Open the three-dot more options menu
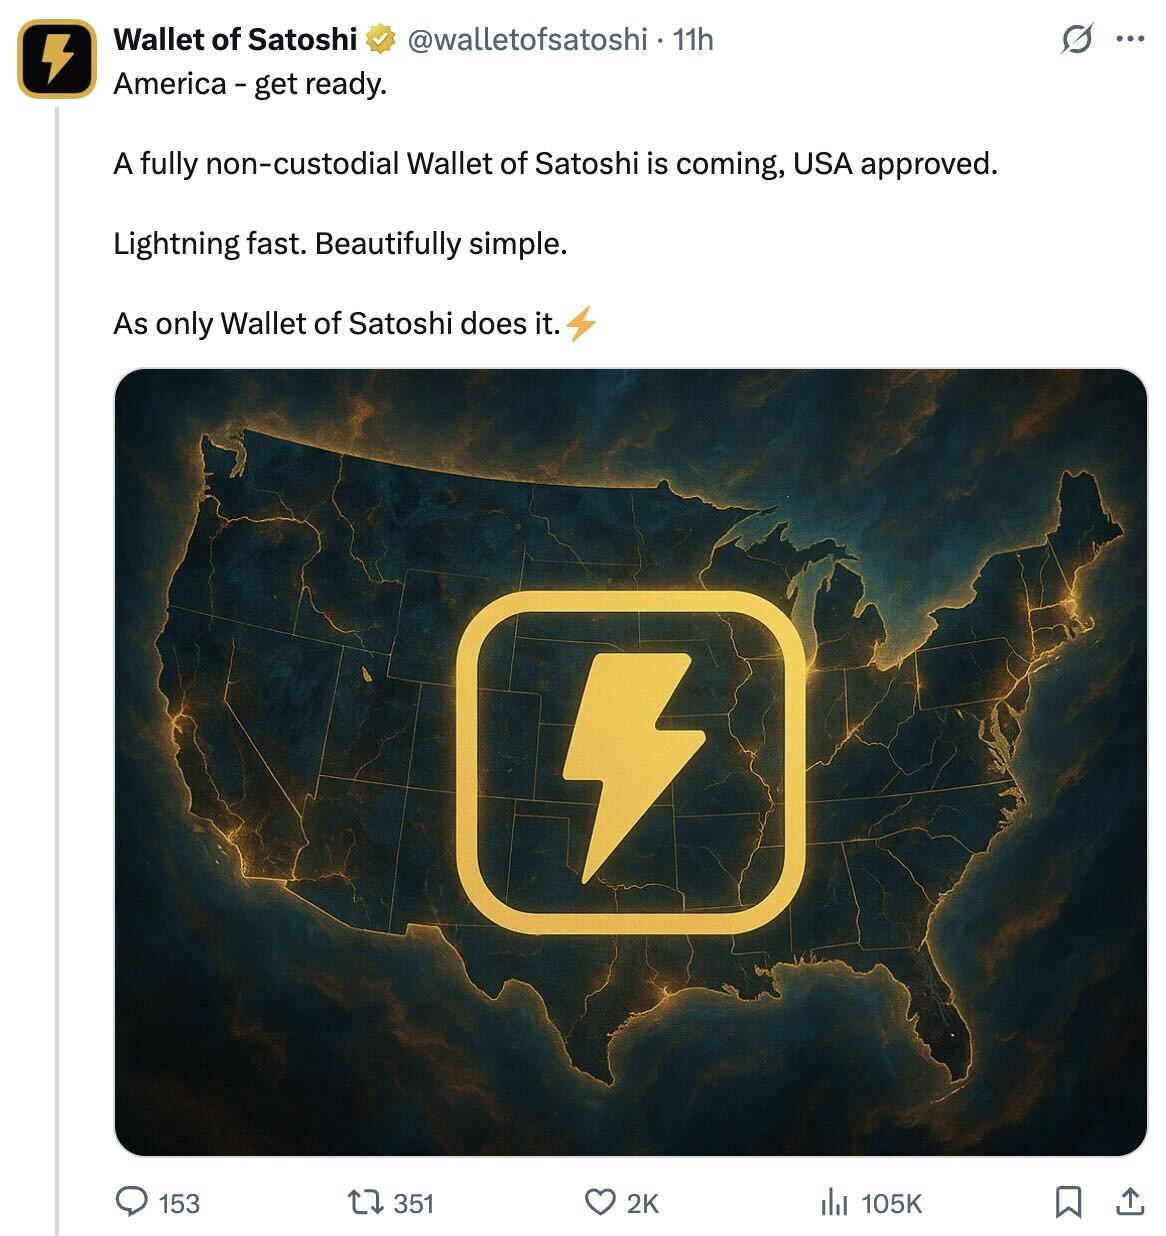This screenshot has height=1236, width=1166. click(1130, 40)
